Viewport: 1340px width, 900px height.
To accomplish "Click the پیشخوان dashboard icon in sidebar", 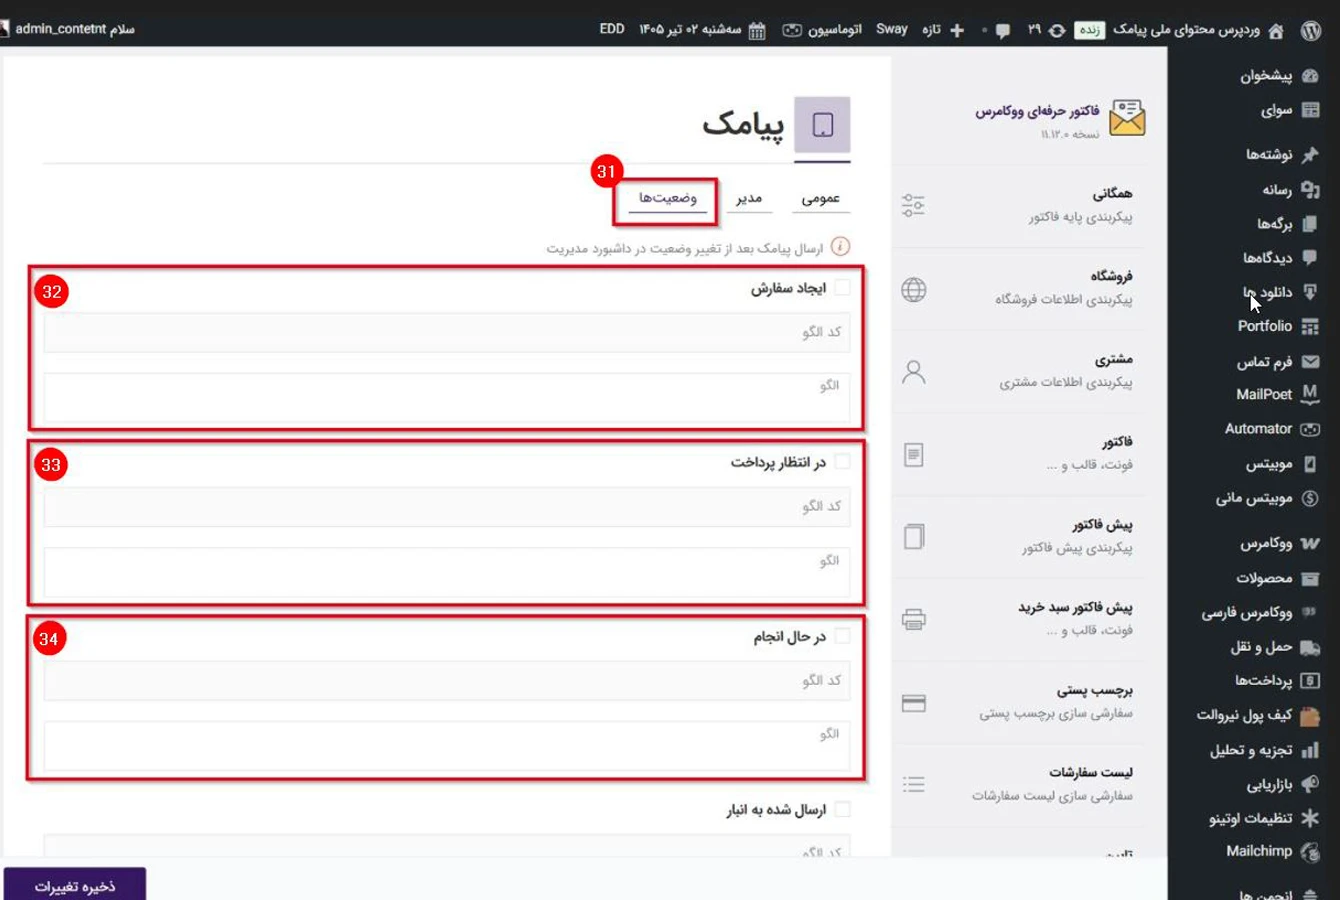I will pos(1310,76).
